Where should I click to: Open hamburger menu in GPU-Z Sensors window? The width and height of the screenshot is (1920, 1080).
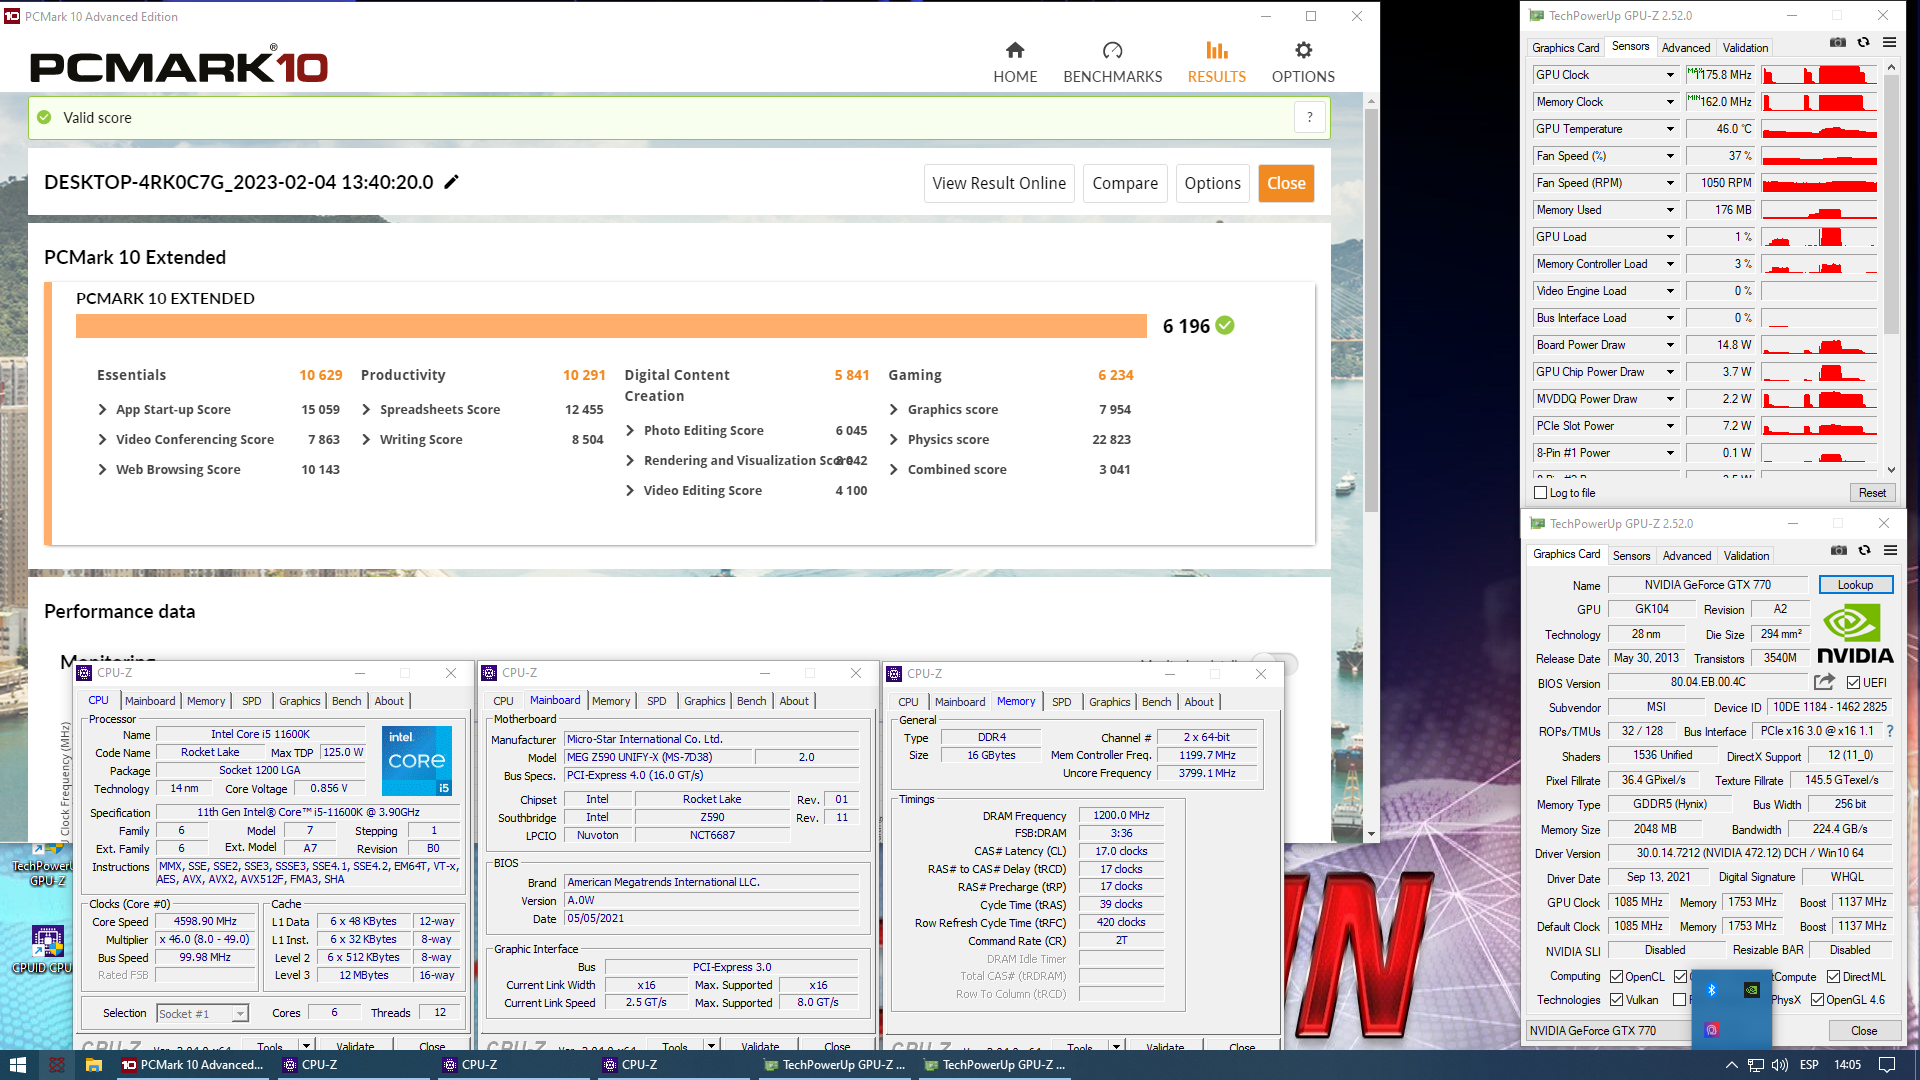pos(1889,43)
